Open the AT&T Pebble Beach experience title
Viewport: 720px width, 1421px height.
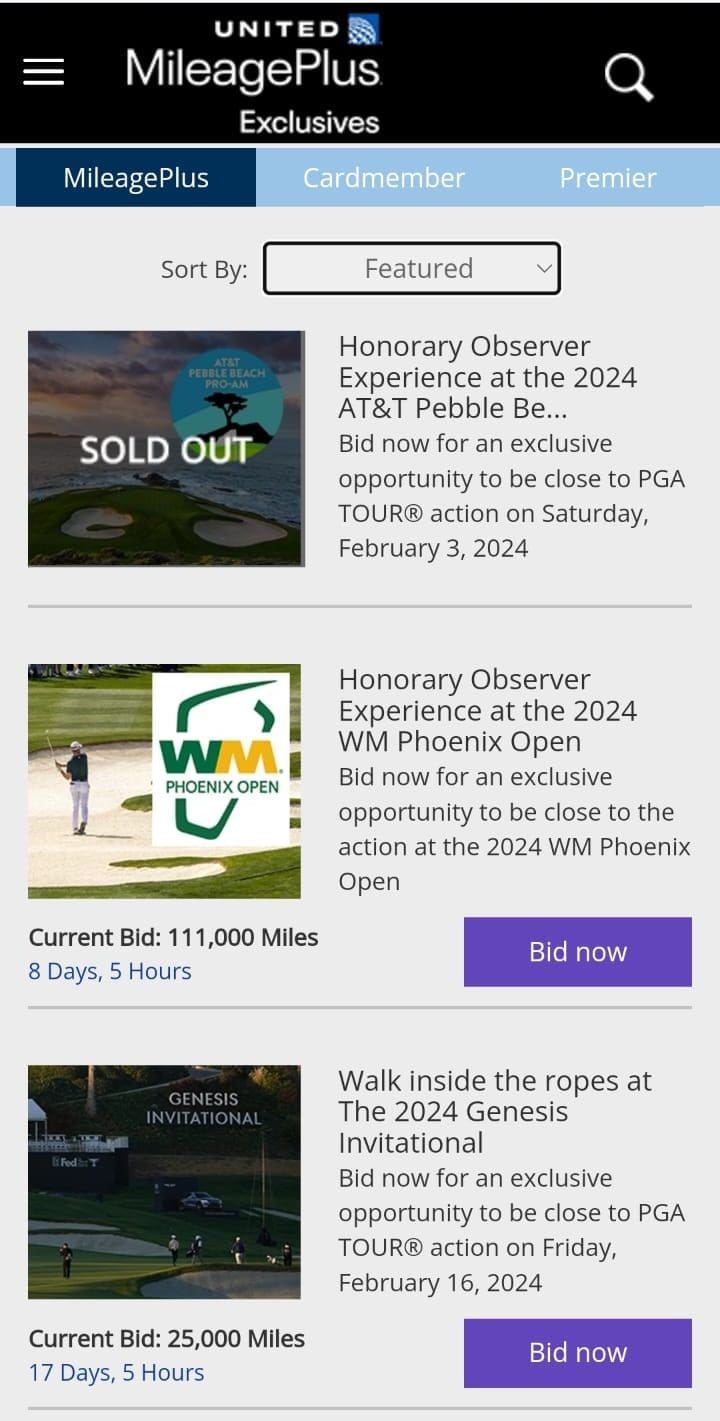(x=487, y=377)
